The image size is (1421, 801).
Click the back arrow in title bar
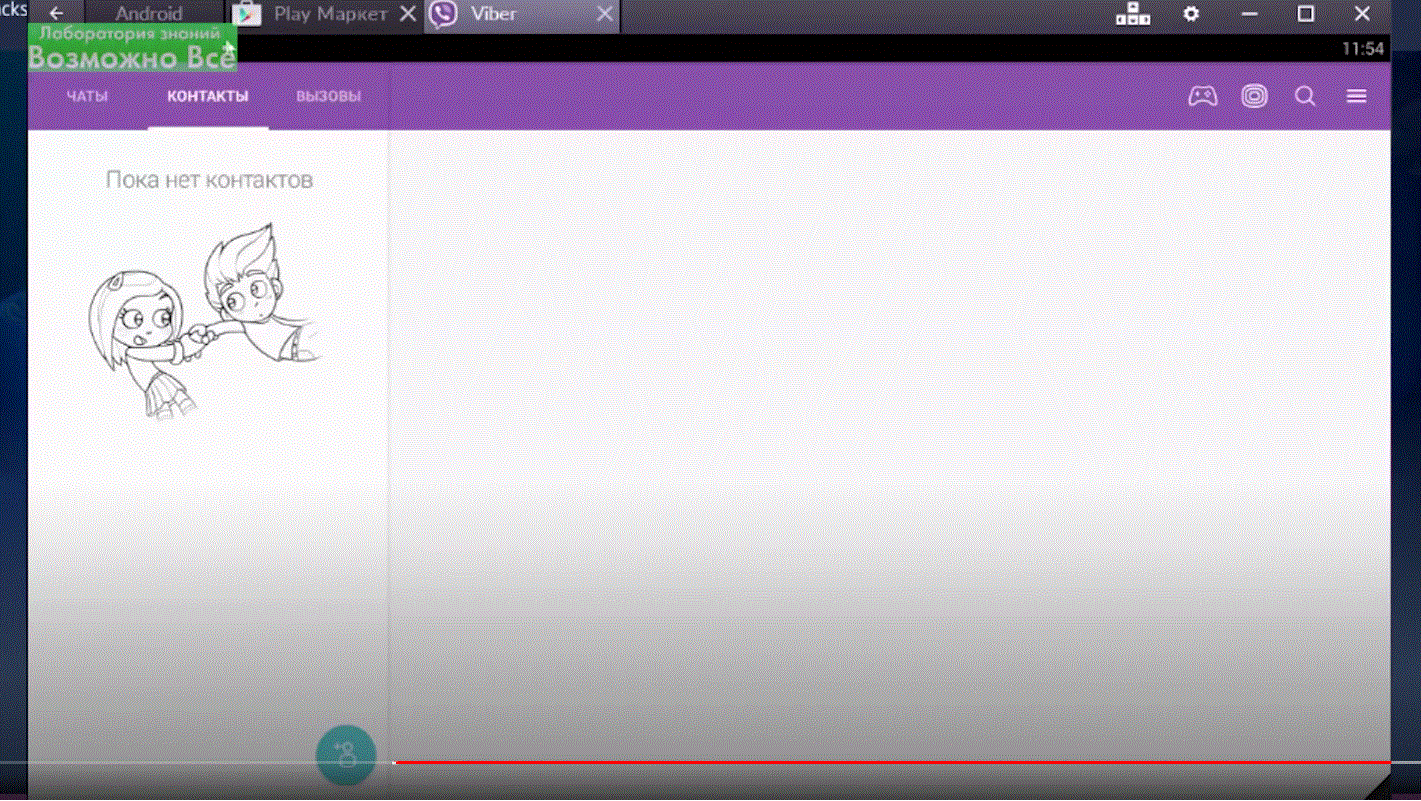[x=57, y=14]
